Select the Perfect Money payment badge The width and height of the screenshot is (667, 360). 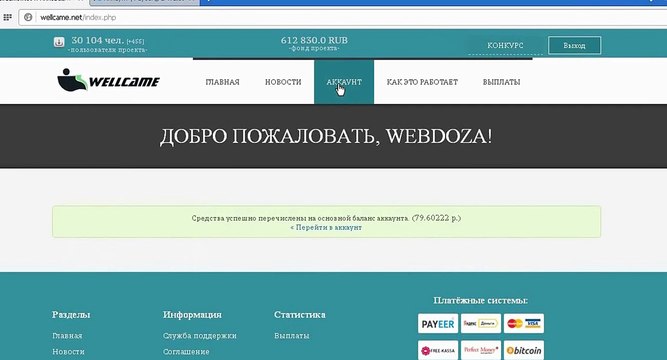click(x=481, y=350)
